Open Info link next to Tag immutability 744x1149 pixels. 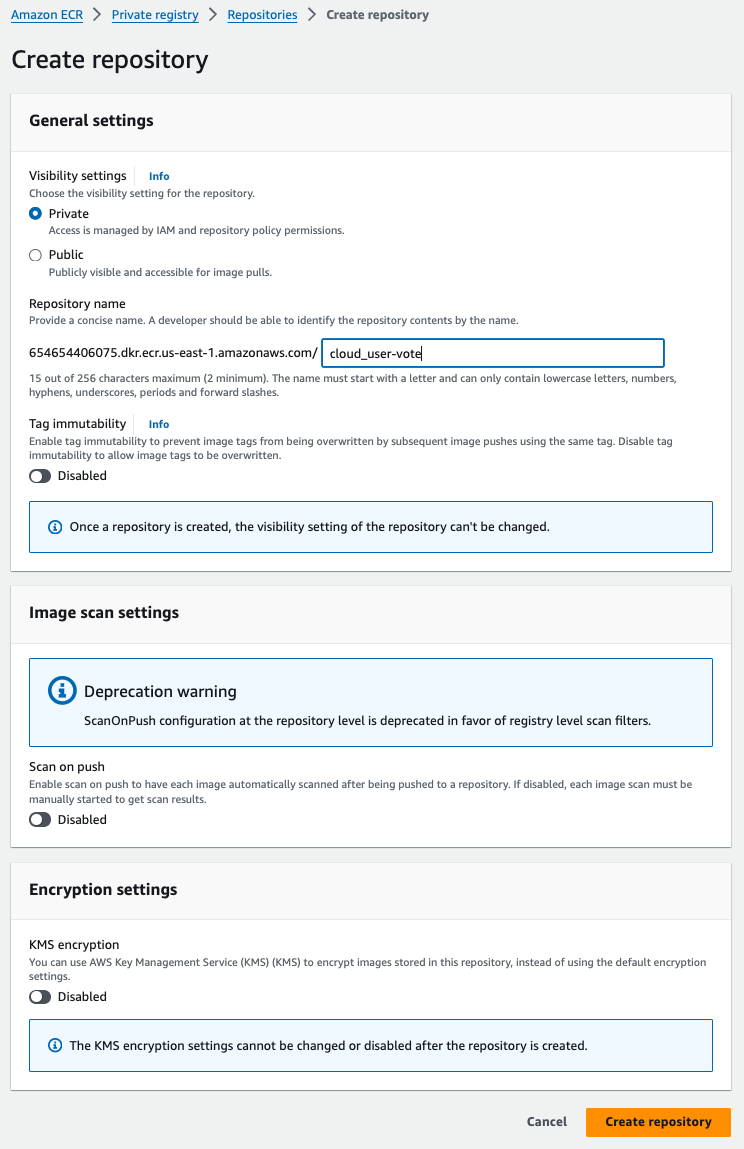coord(159,424)
